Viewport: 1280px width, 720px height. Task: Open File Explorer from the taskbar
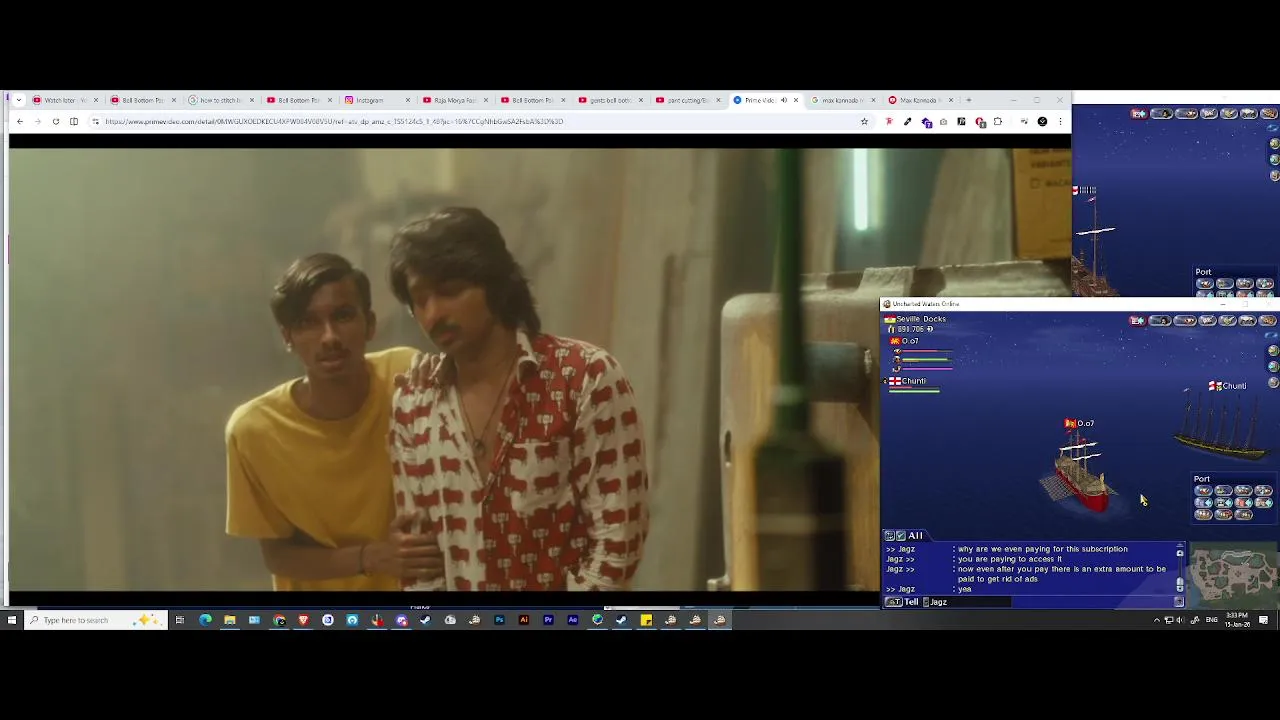[x=230, y=620]
